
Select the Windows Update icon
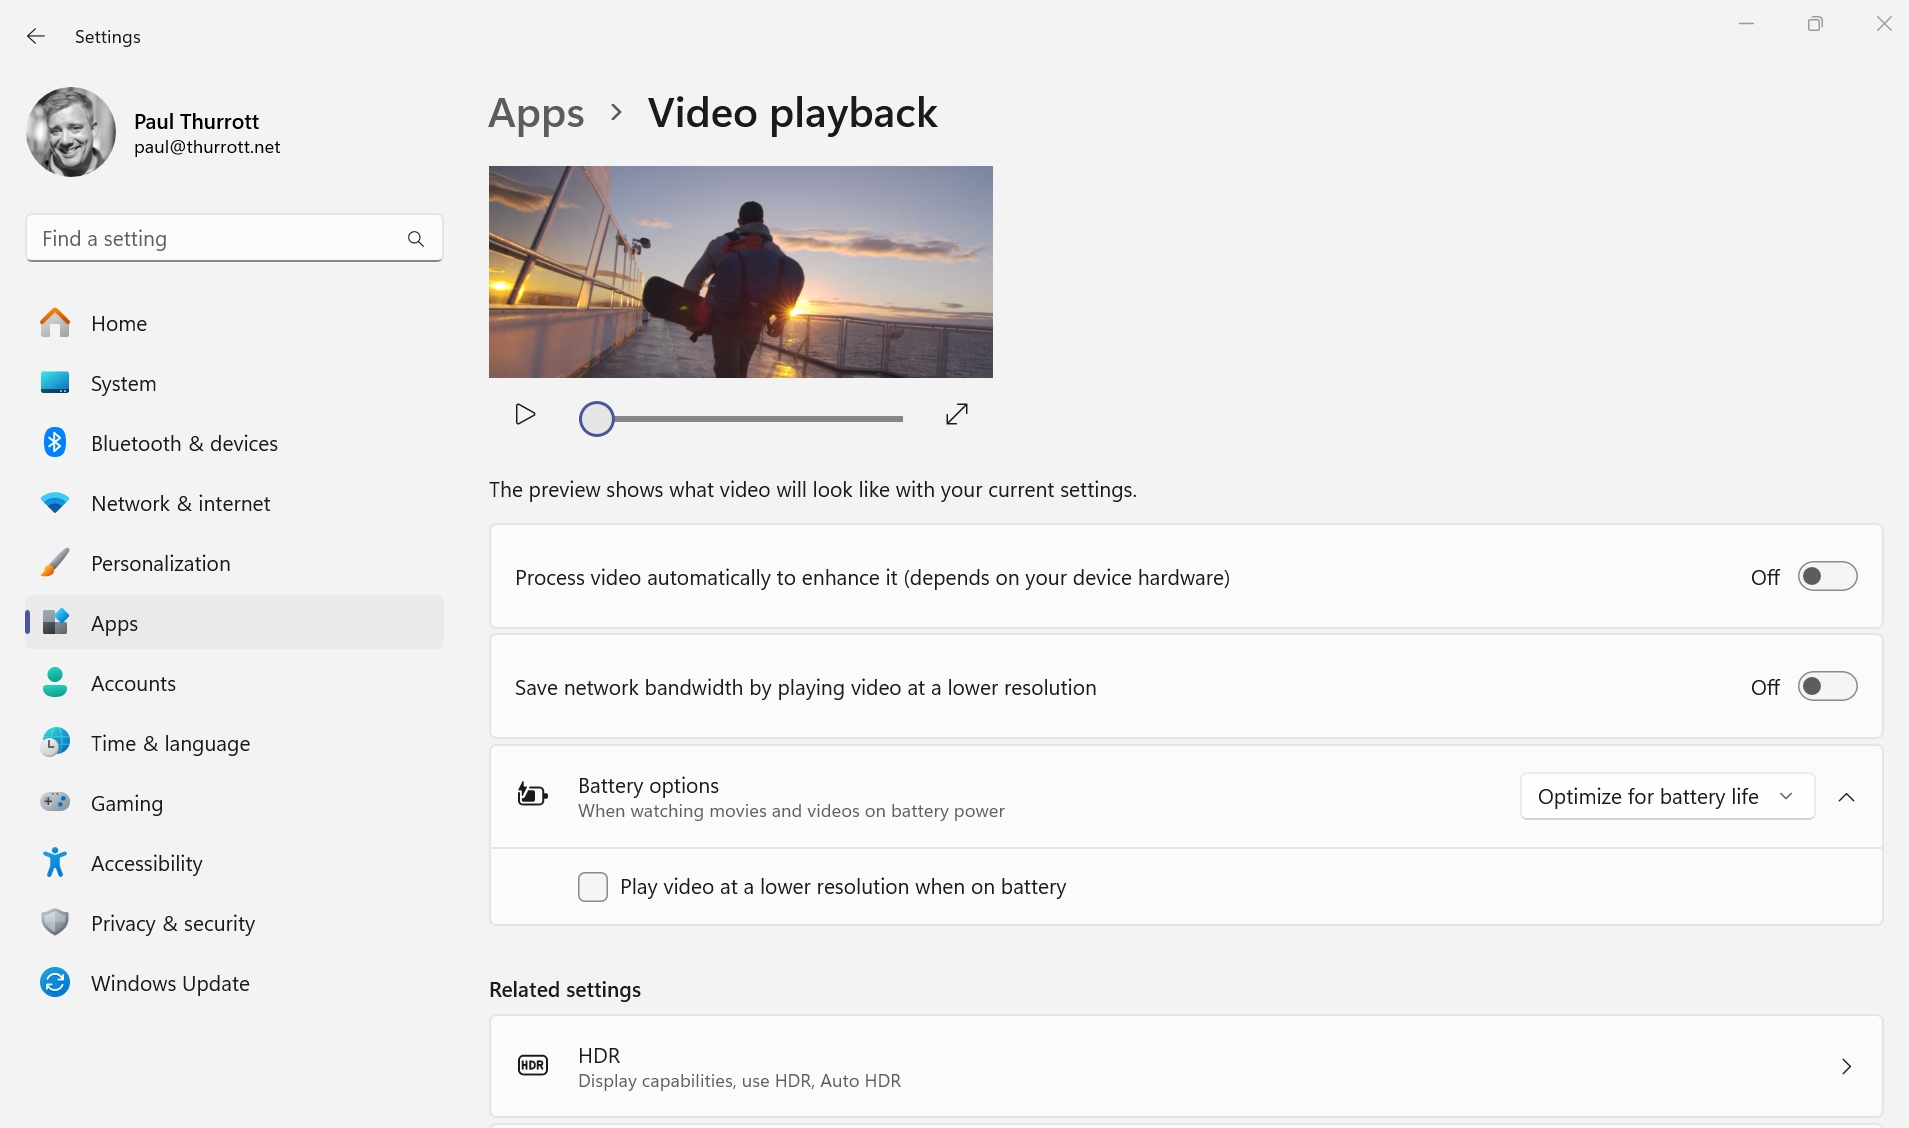(x=55, y=983)
